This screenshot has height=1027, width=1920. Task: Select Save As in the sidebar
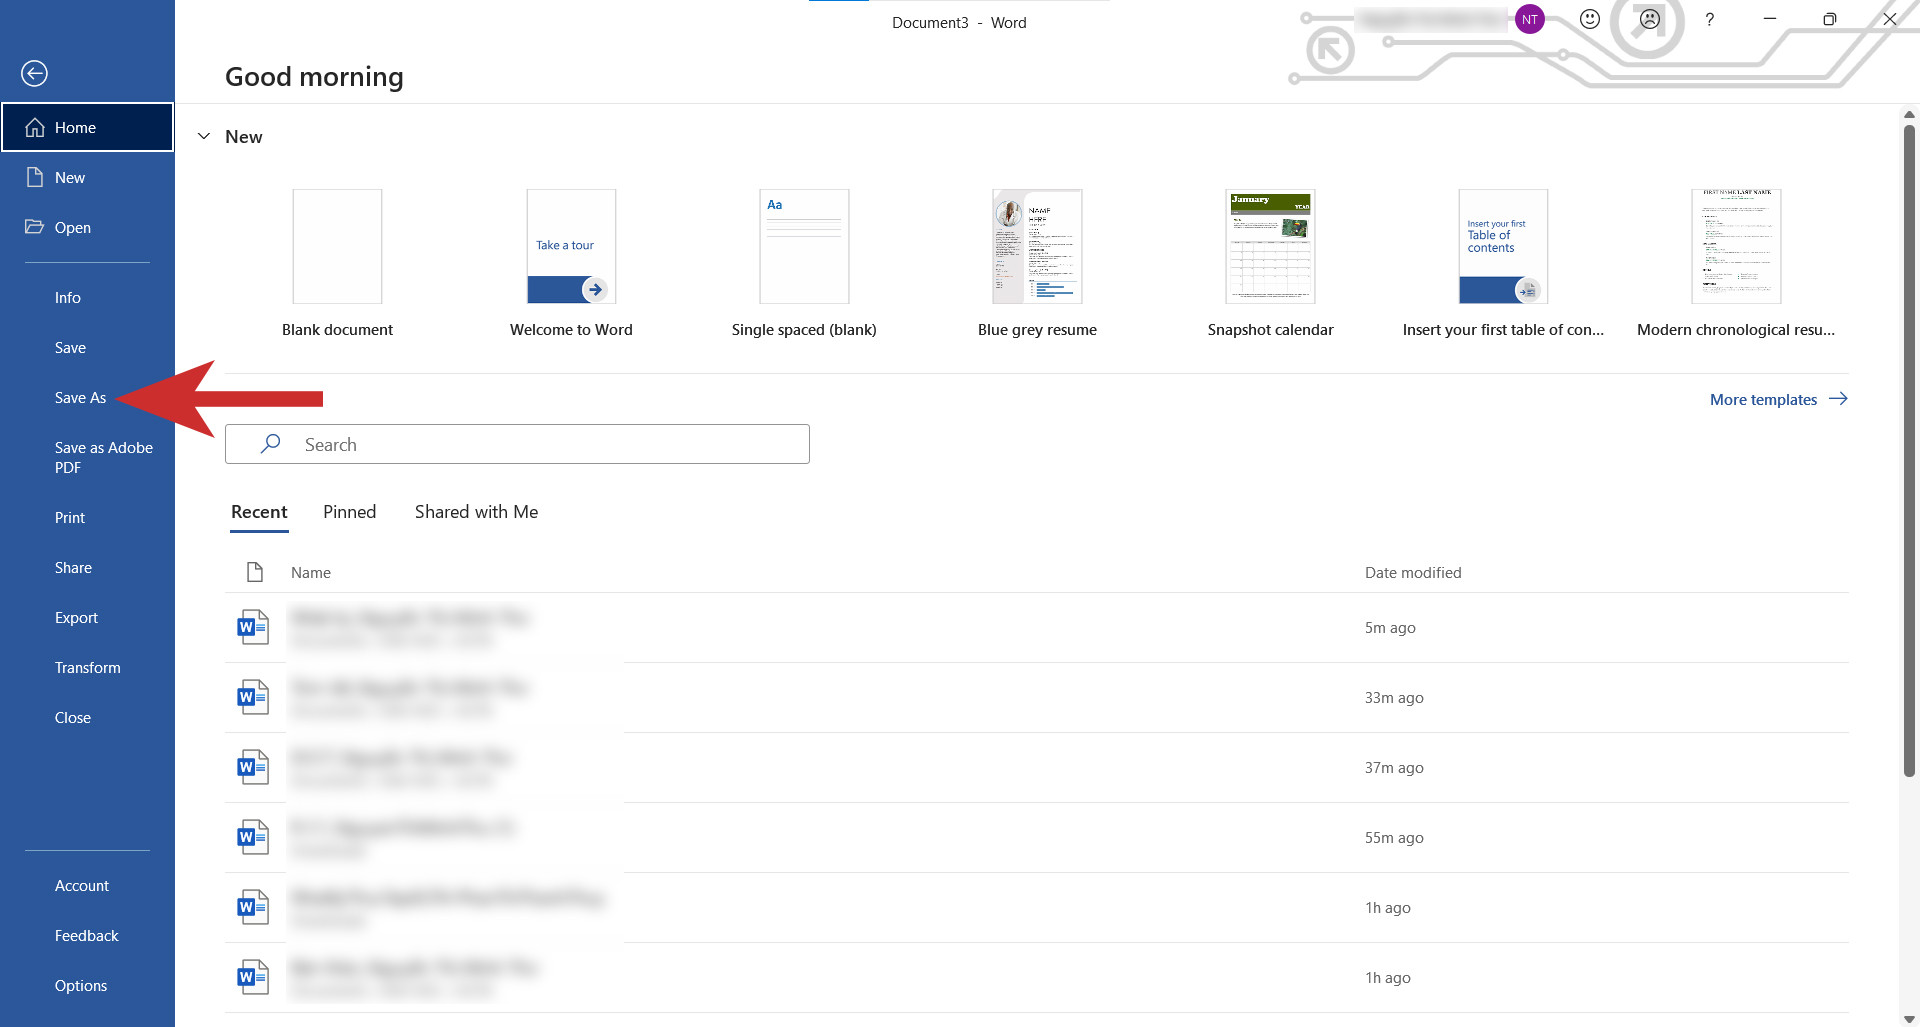[x=80, y=398]
